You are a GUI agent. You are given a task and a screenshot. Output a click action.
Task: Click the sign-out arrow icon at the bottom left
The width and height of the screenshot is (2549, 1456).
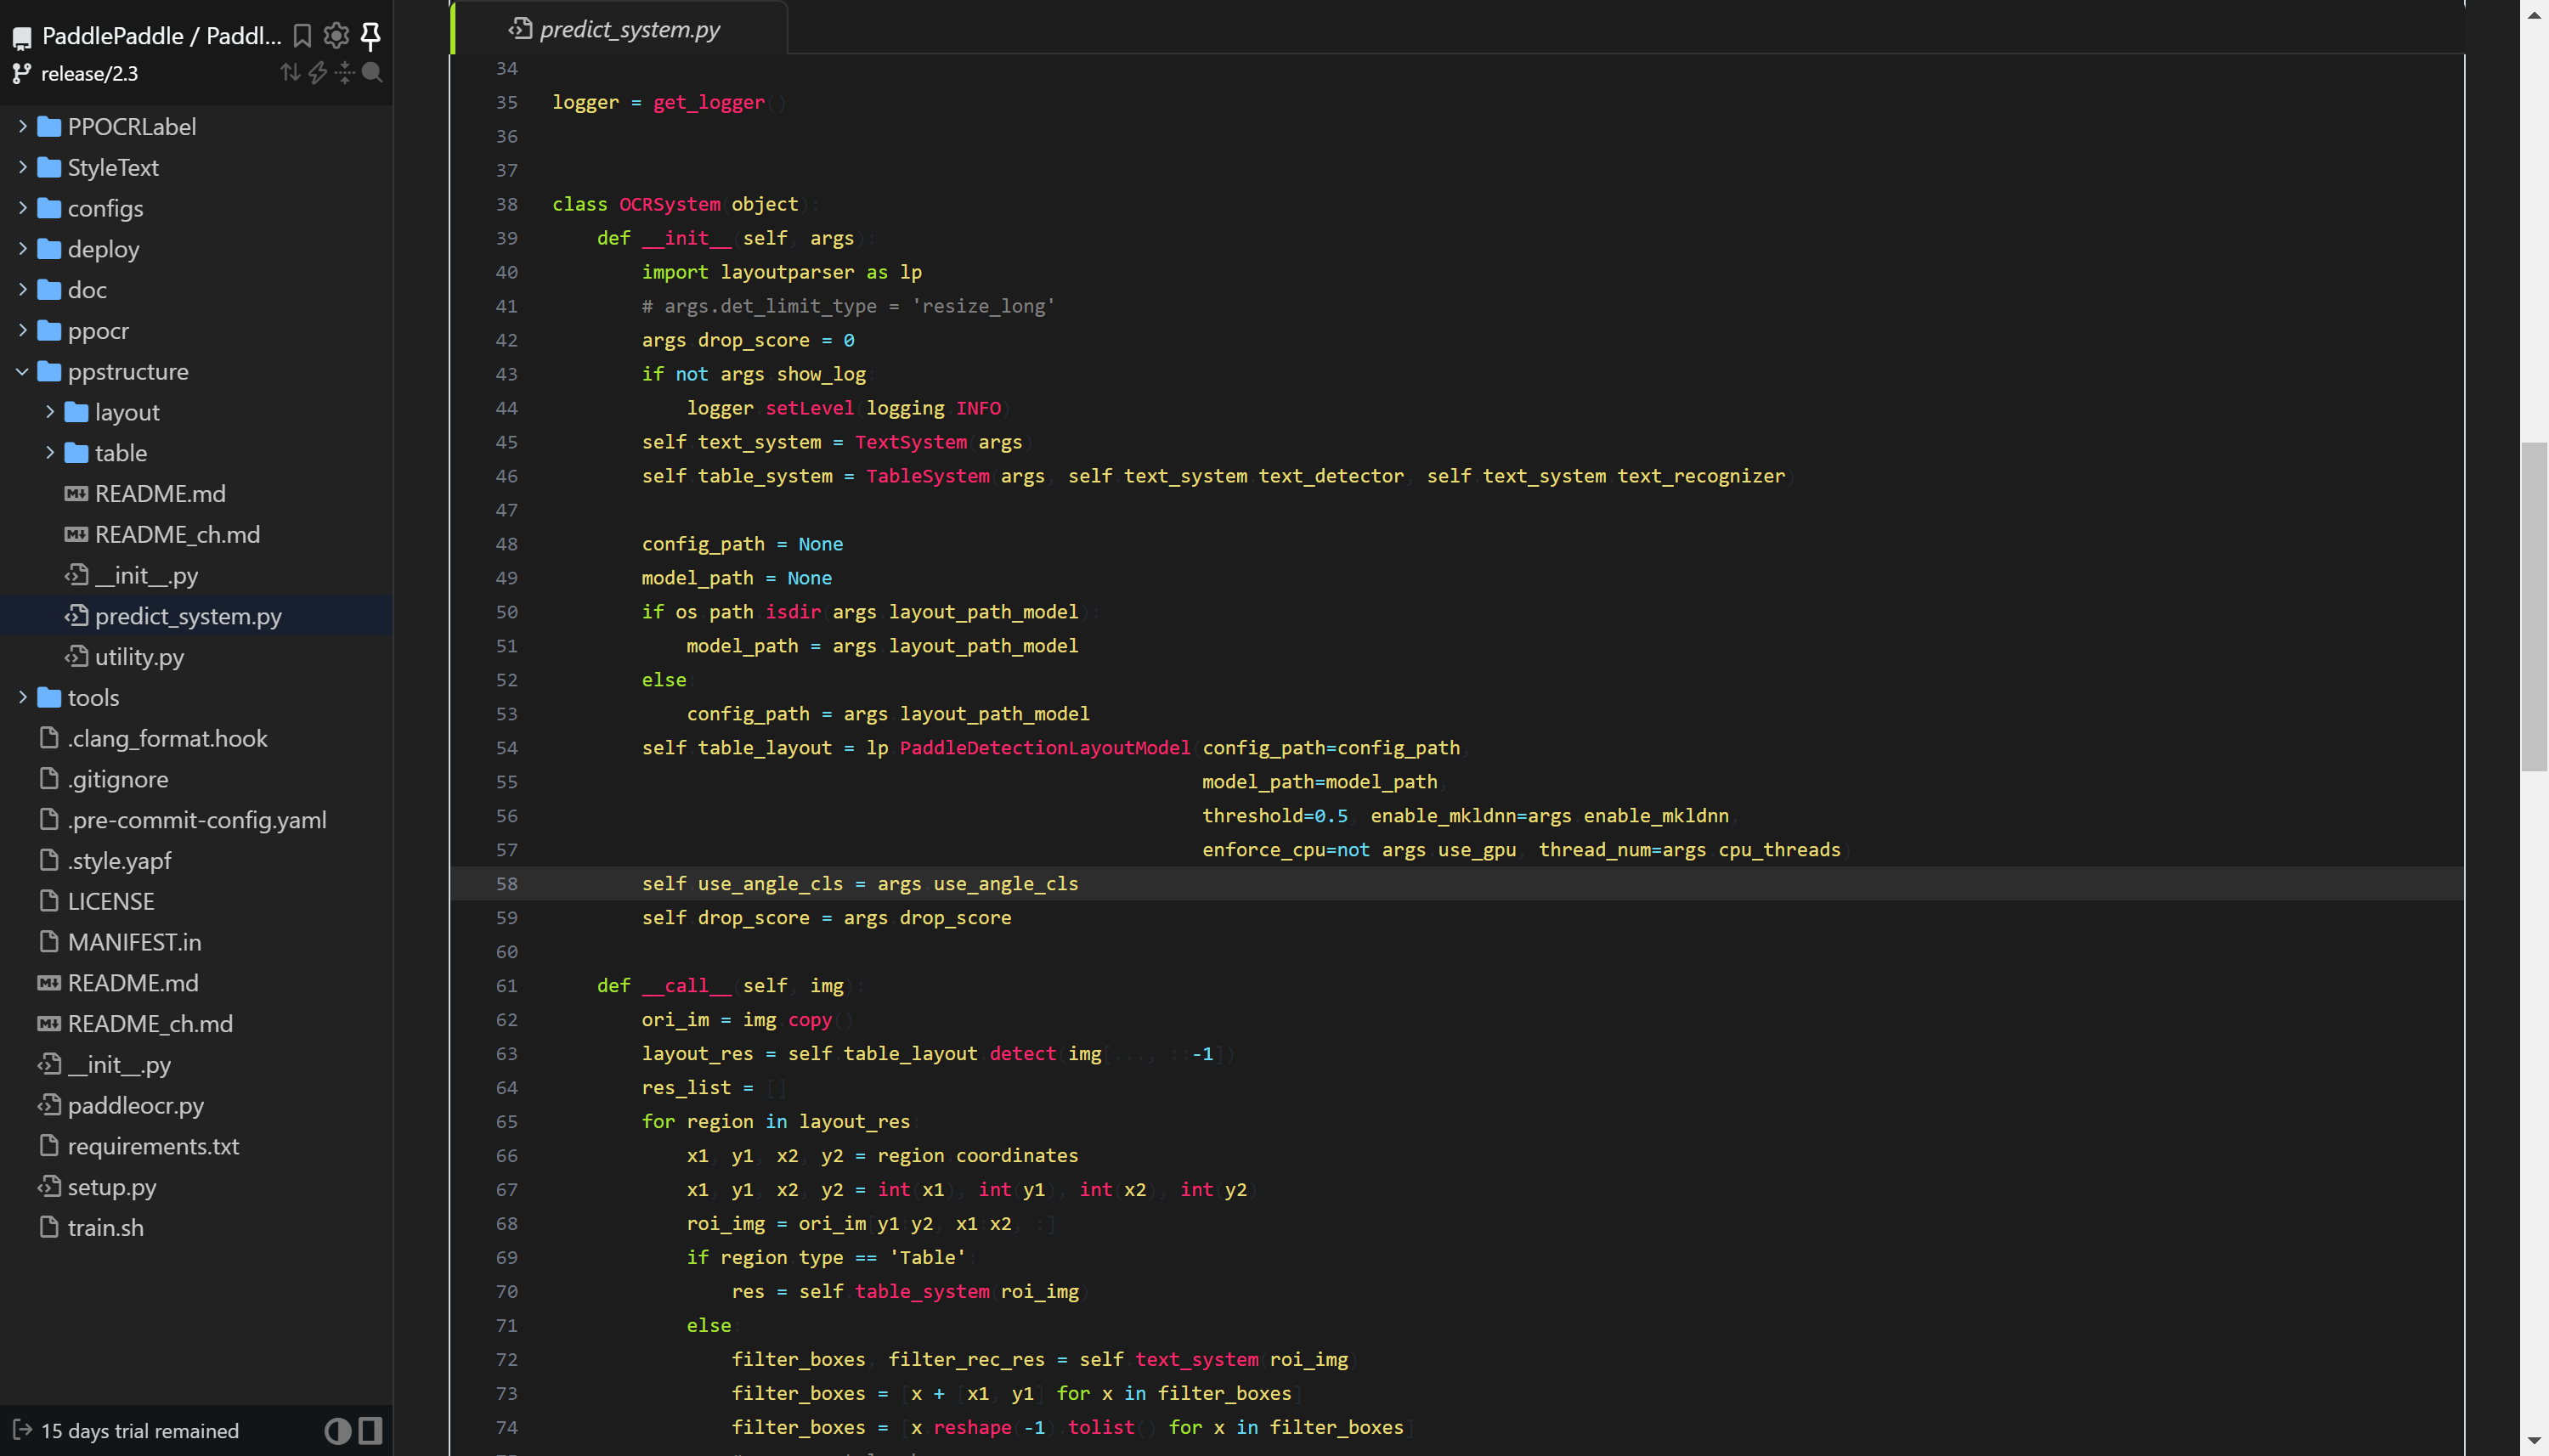click(22, 1430)
